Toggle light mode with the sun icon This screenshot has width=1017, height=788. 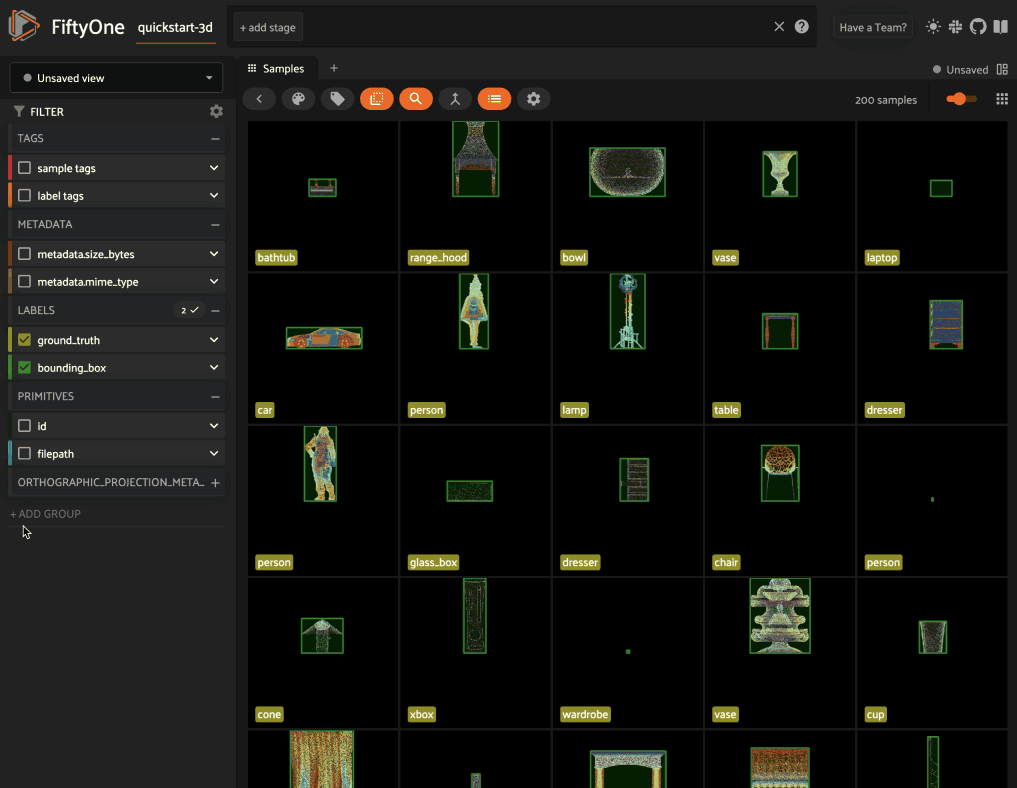click(933, 27)
